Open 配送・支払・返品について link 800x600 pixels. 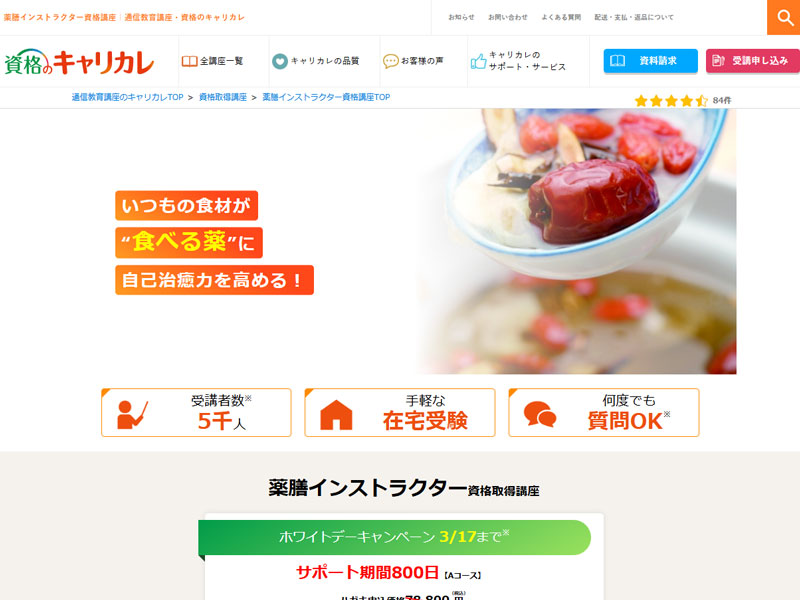click(x=634, y=17)
